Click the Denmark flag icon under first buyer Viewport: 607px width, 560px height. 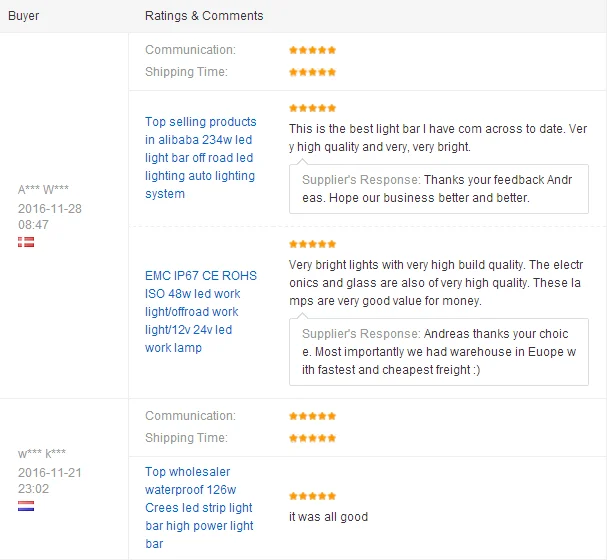tap(26, 242)
